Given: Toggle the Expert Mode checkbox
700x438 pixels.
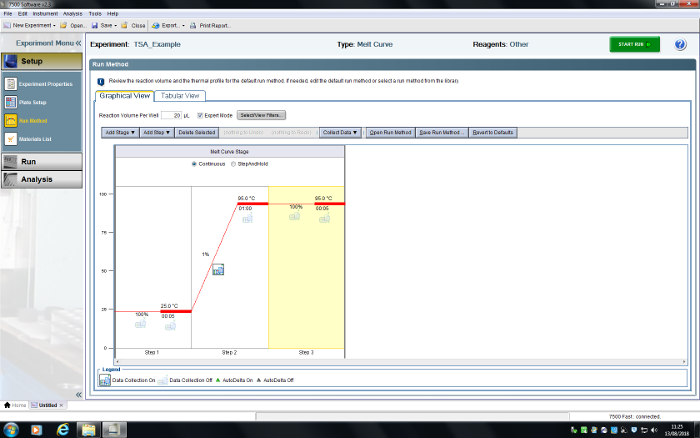Looking at the screenshot, I should (200, 116).
